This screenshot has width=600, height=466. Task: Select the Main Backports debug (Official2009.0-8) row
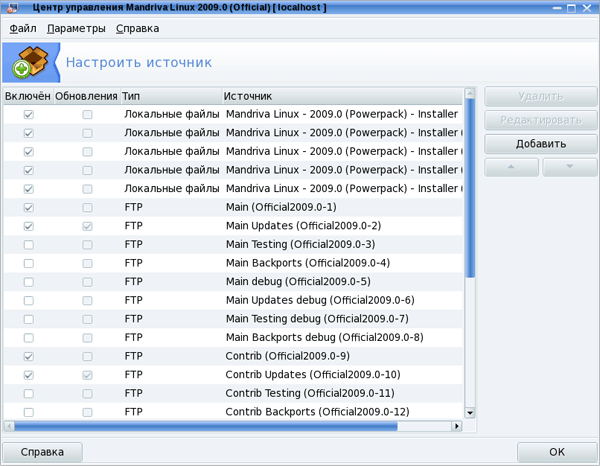point(233,337)
